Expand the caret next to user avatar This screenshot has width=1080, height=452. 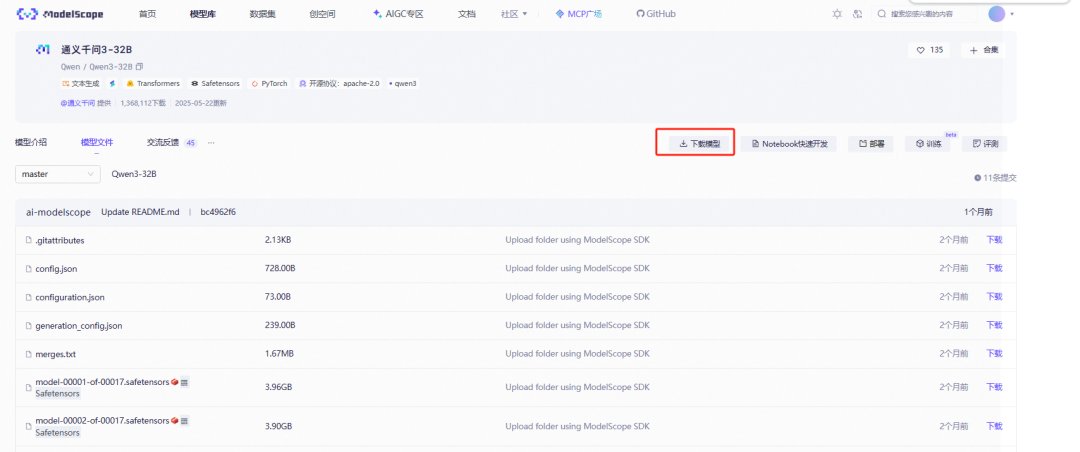(1012, 14)
